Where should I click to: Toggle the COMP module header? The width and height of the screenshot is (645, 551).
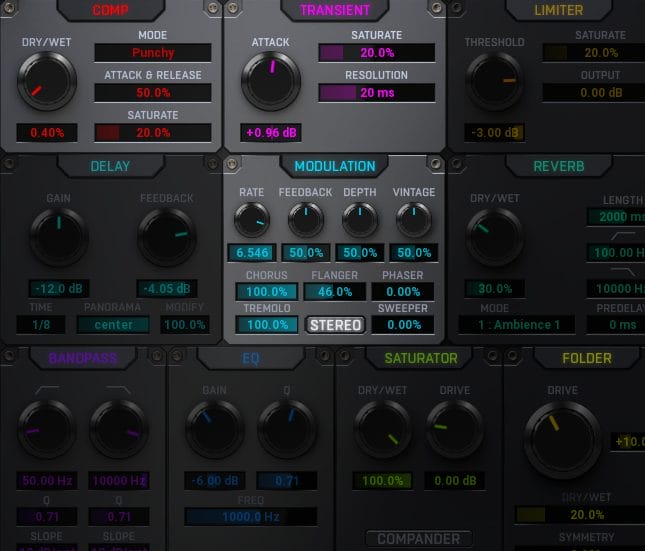pos(110,10)
